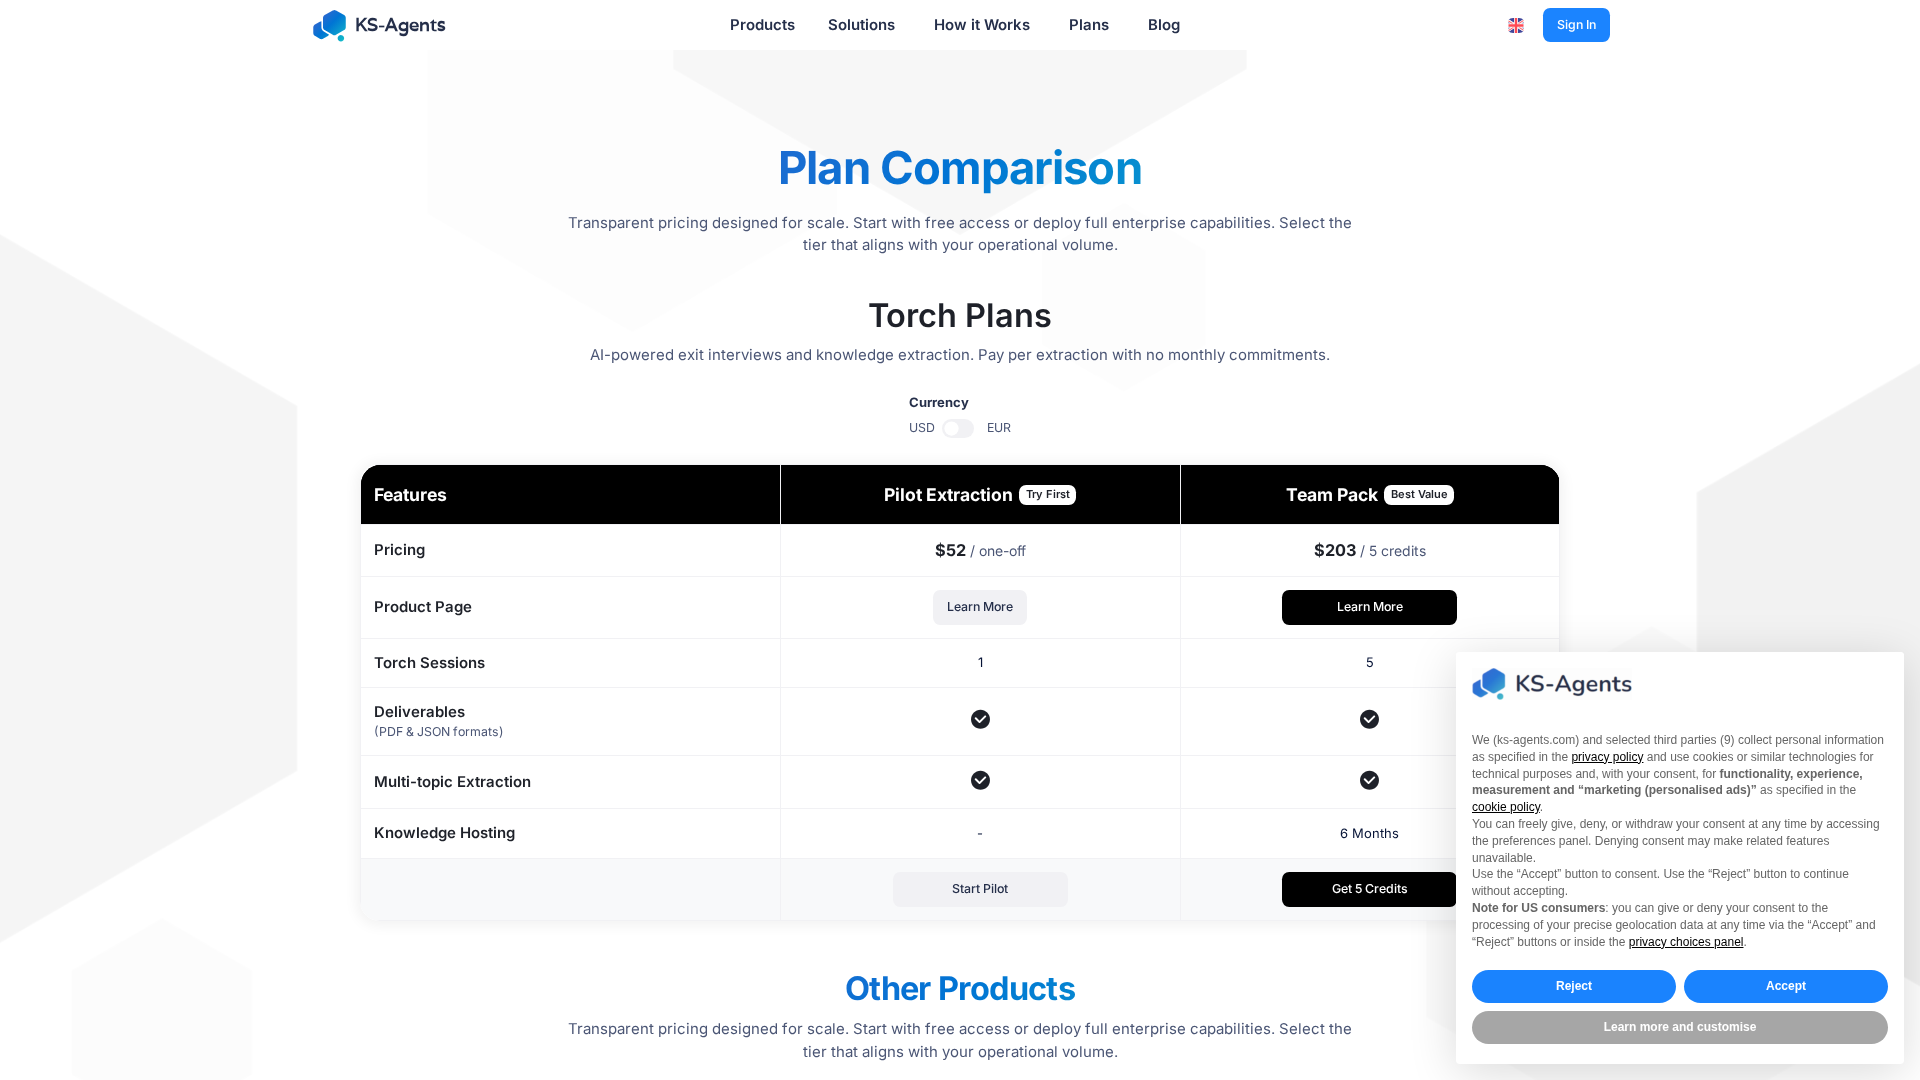
Task: Click the KS-Agents logo in header
Action: pyautogui.click(x=379, y=25)
